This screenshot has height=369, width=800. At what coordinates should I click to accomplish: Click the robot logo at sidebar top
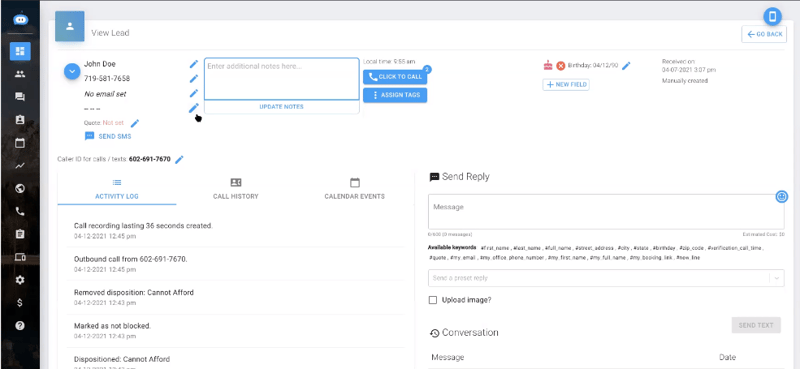pos(20,19)
